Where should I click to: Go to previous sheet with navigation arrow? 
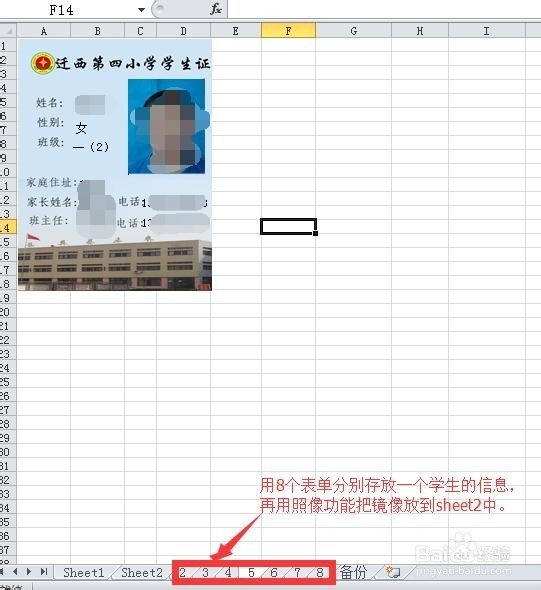coord(15,572)
